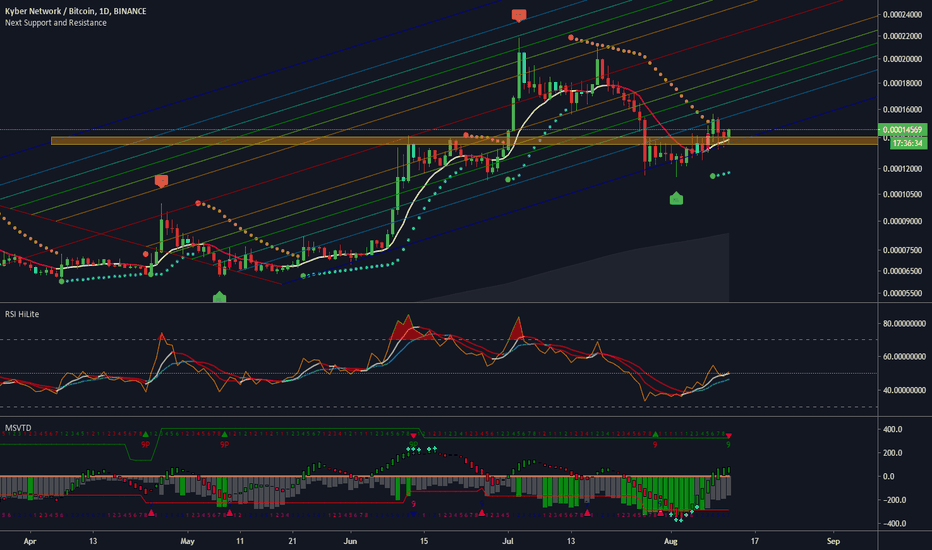Viewport: 932px width, 550px height.
Task: Select the MSVTD -400.0 axis value
Action: 894,524
